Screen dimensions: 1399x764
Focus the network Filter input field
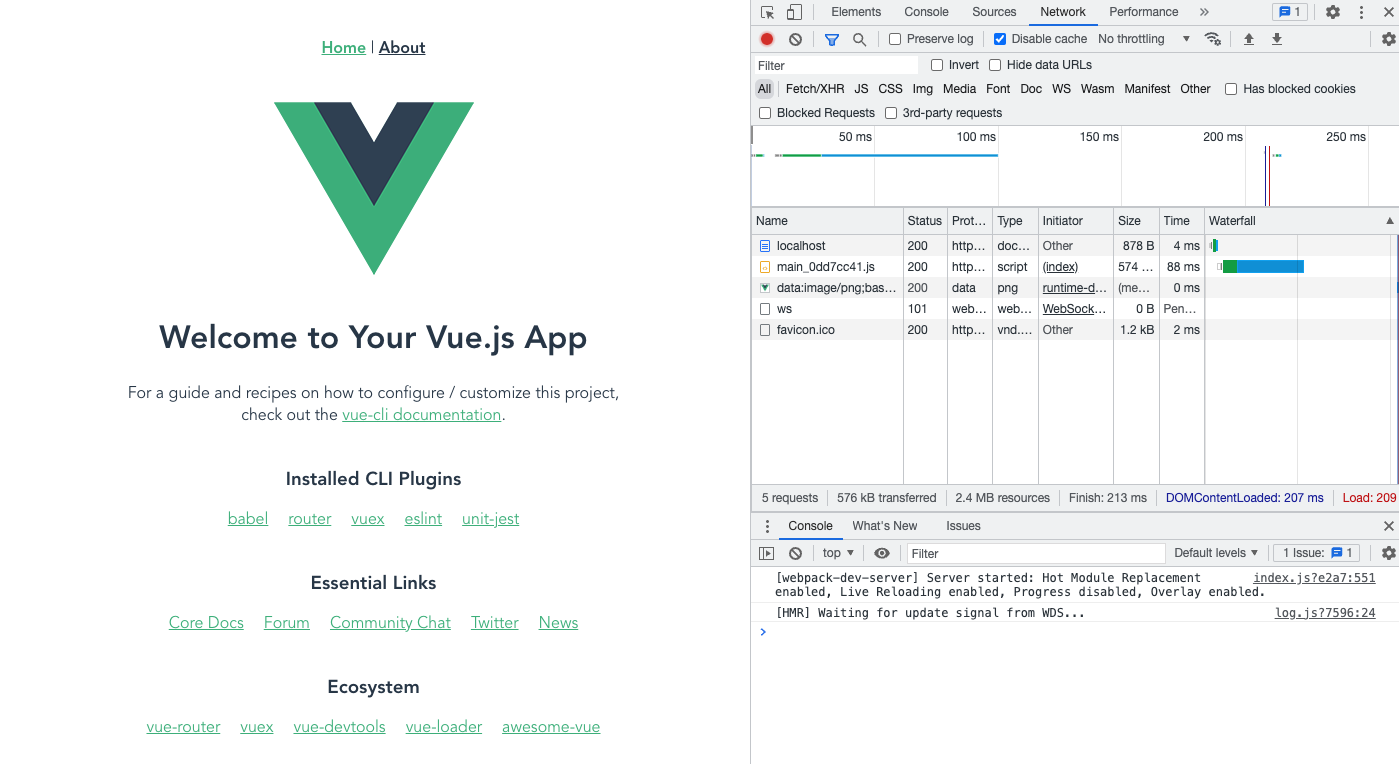pyautogui.click(x=836, y=65)
